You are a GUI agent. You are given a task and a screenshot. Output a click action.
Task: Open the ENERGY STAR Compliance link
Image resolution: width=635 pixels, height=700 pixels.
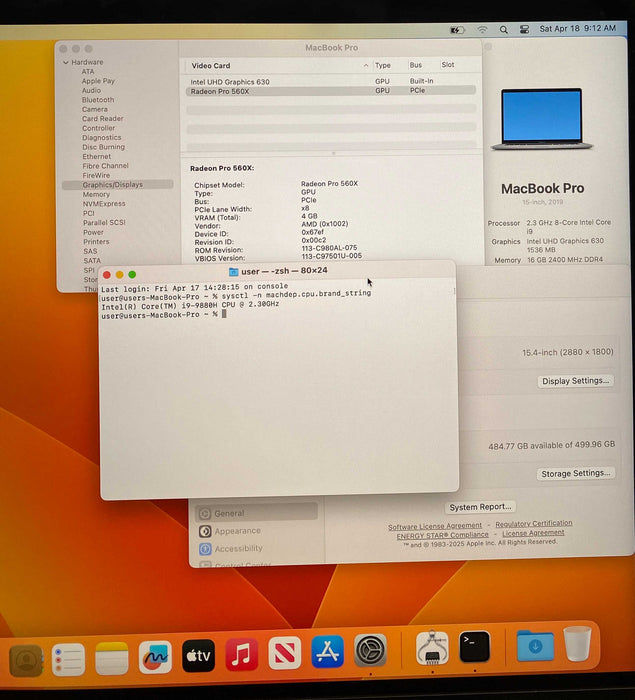(443, 535)
